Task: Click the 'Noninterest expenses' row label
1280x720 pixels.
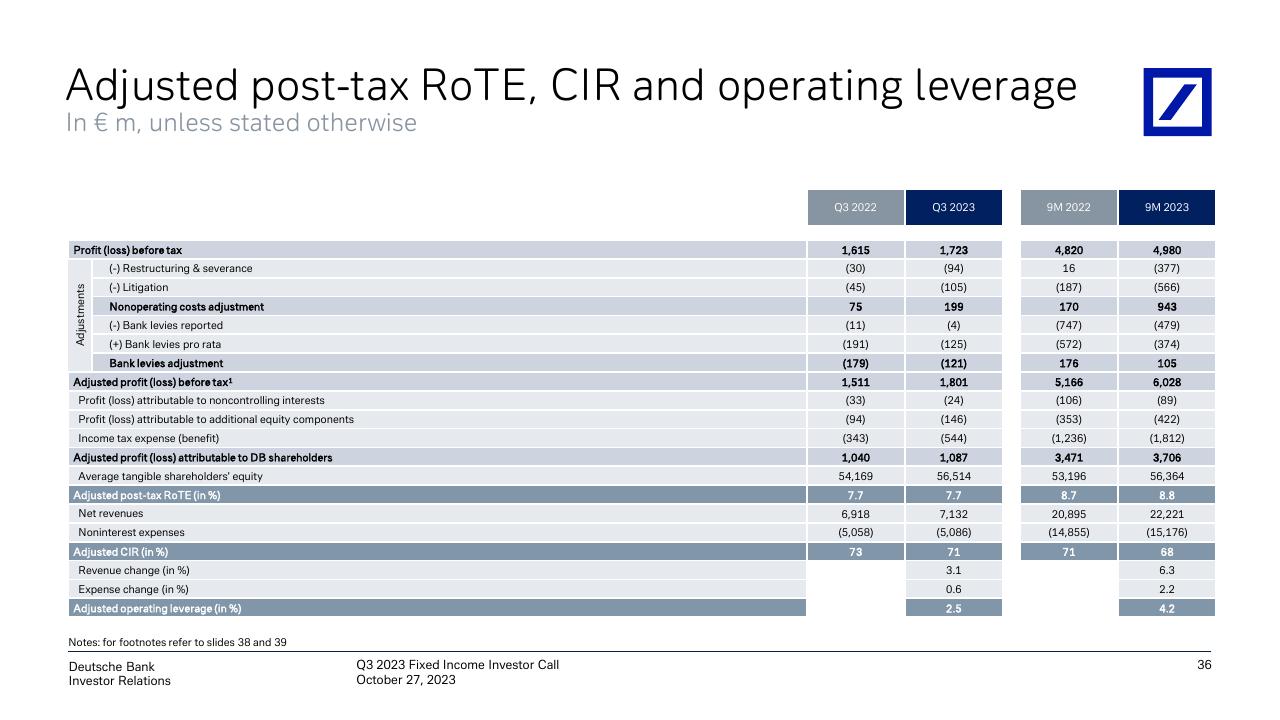Action: 131,532
